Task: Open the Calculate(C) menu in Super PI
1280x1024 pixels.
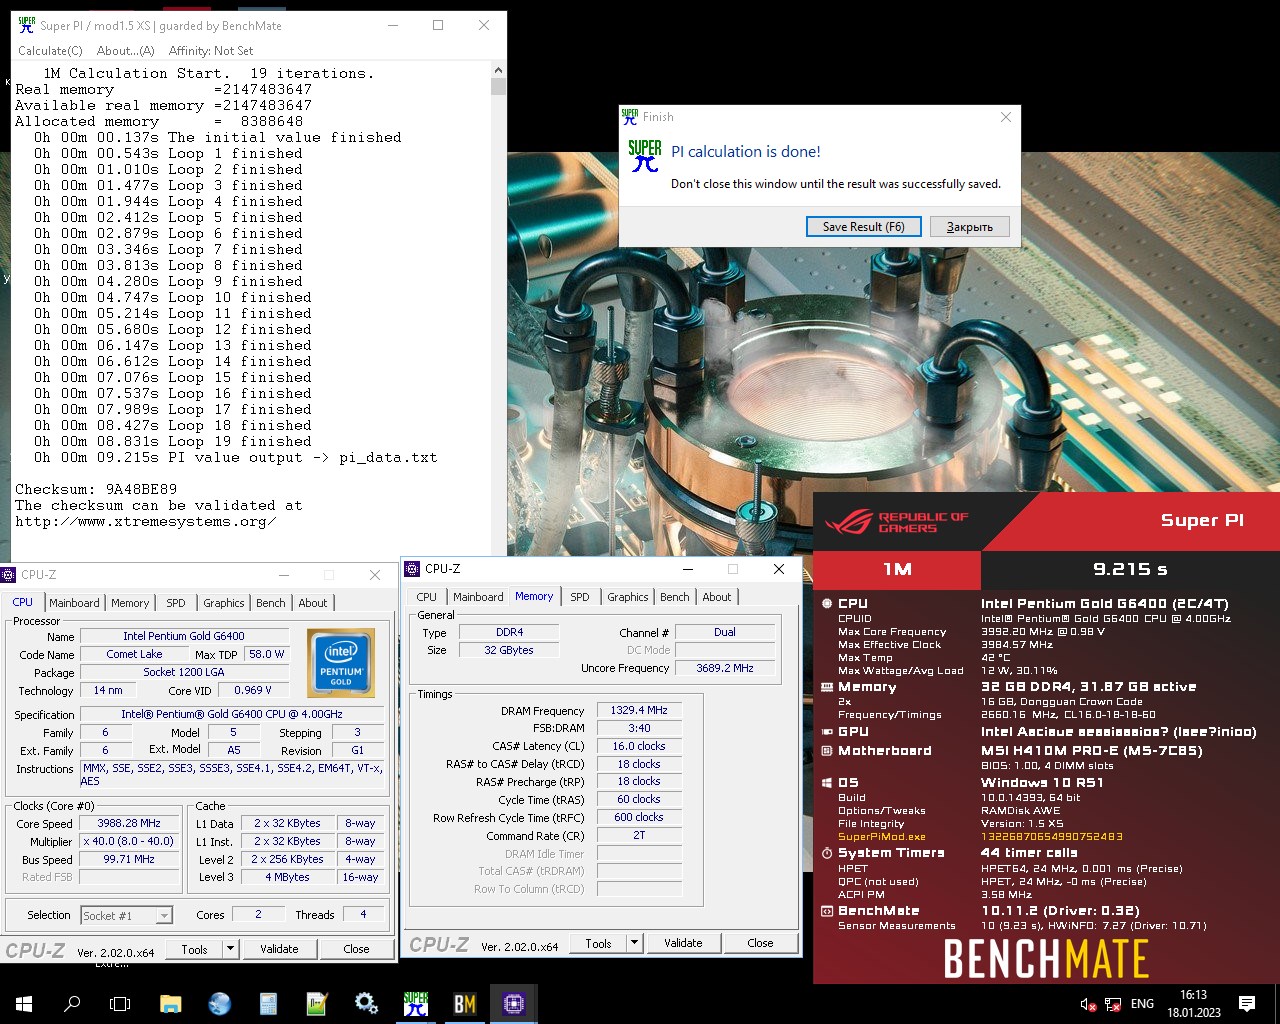Action: coord(50,51)
